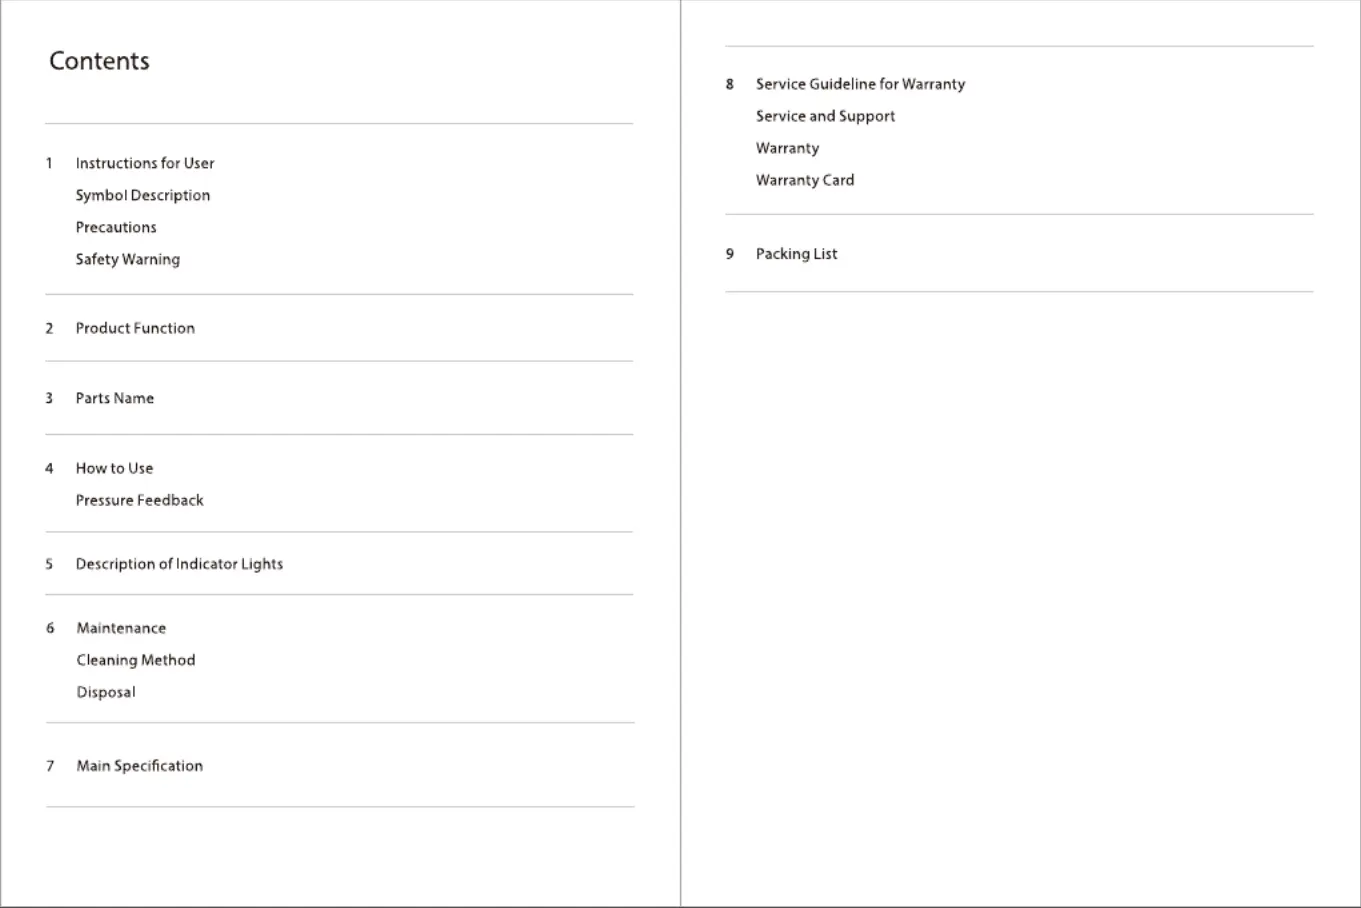Click section number 2
The image size is (1361, 908).
49,328
